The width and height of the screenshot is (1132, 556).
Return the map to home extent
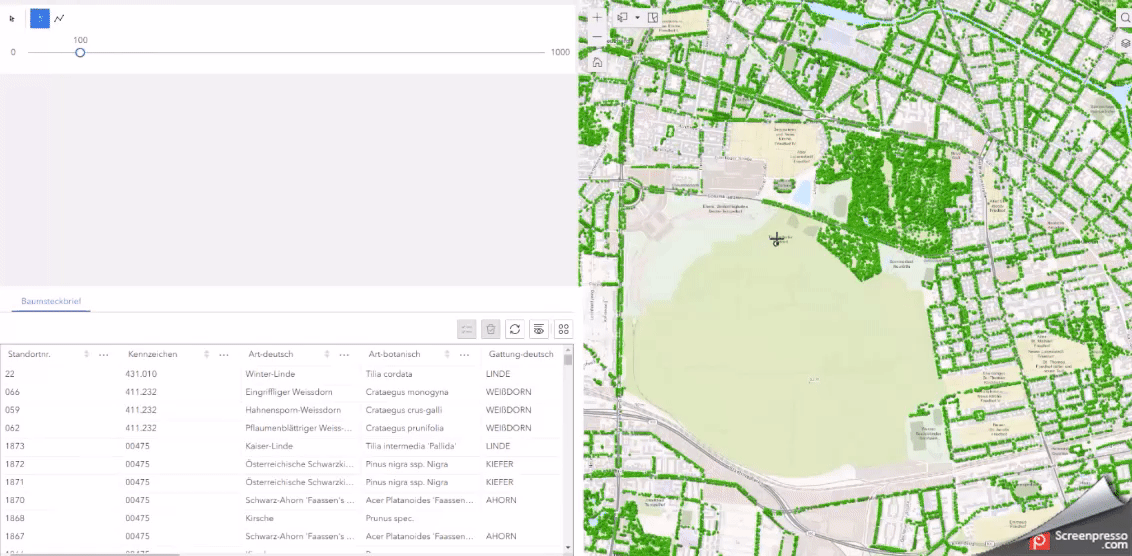click(x=597, y=62)
